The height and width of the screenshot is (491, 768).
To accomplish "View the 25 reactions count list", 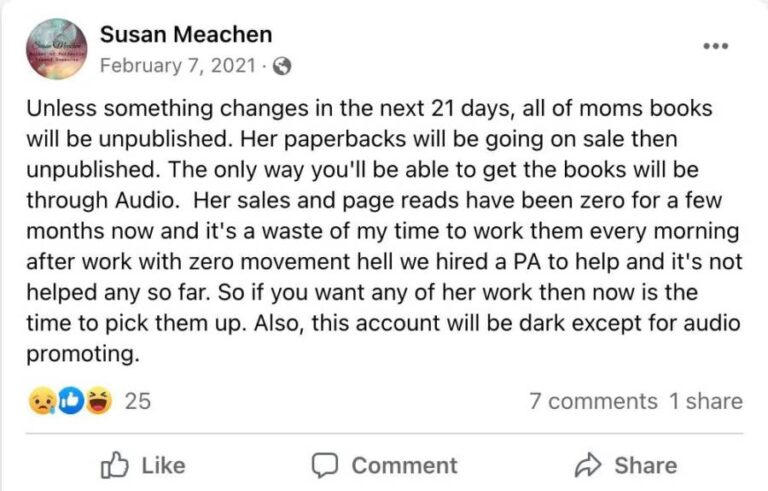I will coord(138,401).
